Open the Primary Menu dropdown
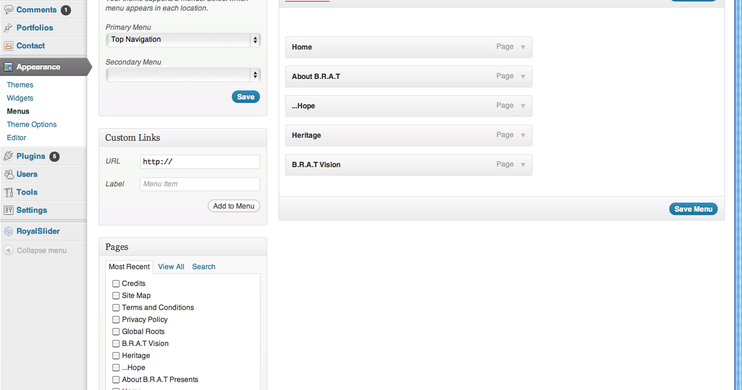Image resolution: width=742 pixels, height=390 pixels. click(x=183, y=40)
